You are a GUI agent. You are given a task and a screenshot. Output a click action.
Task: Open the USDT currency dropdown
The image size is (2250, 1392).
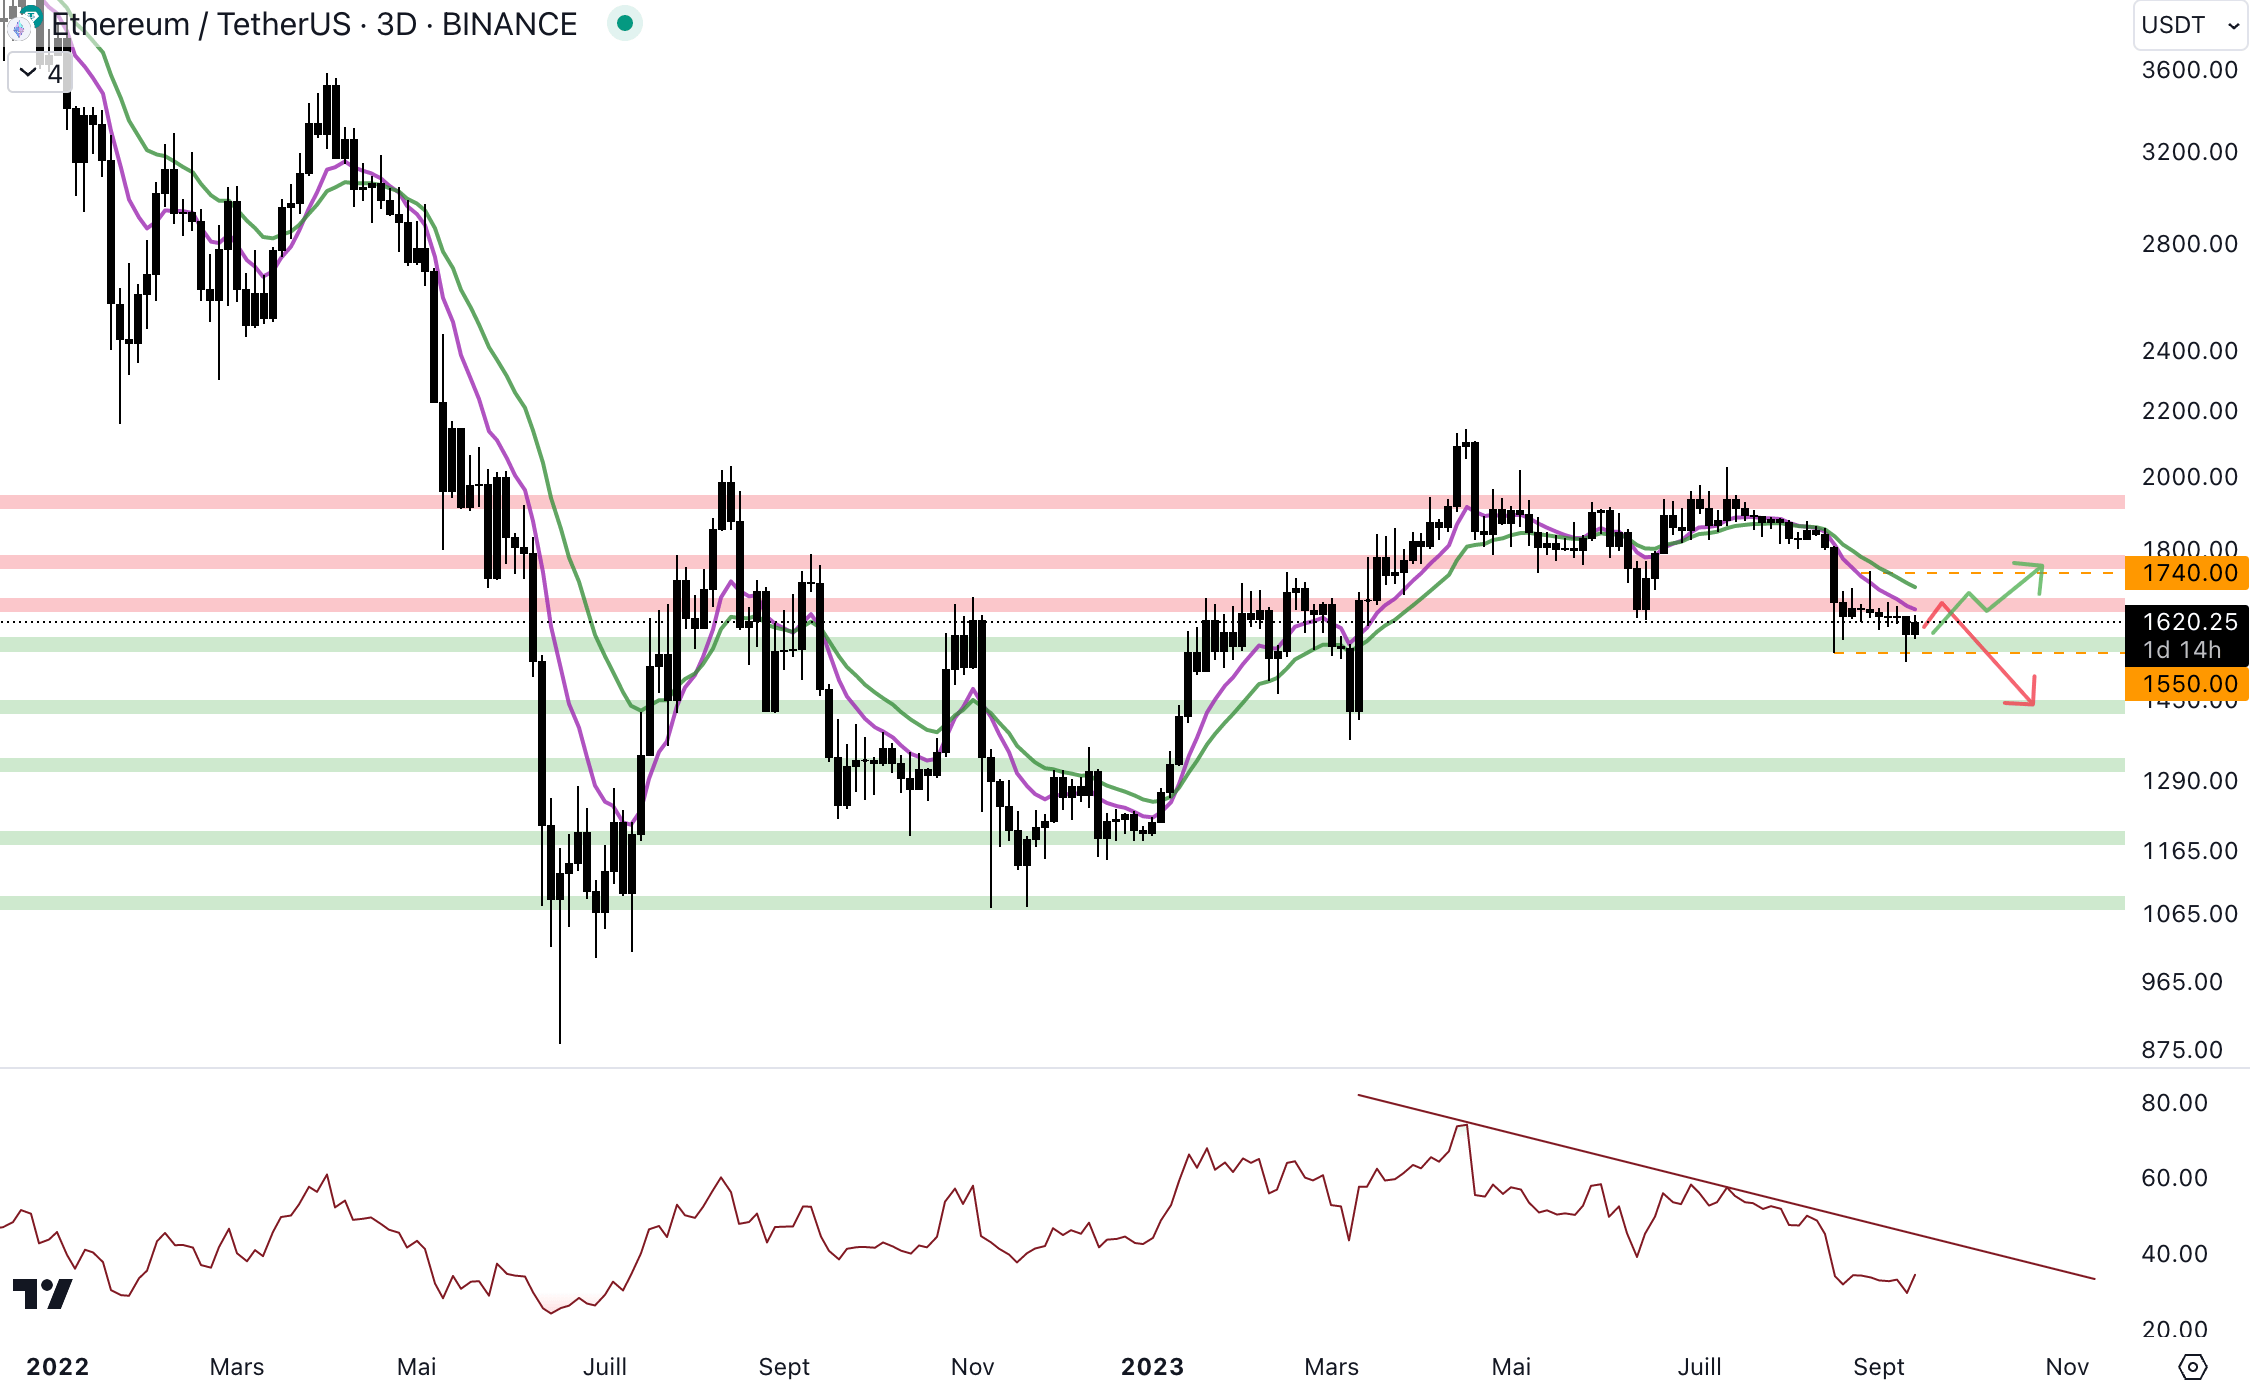[2189, 25]
